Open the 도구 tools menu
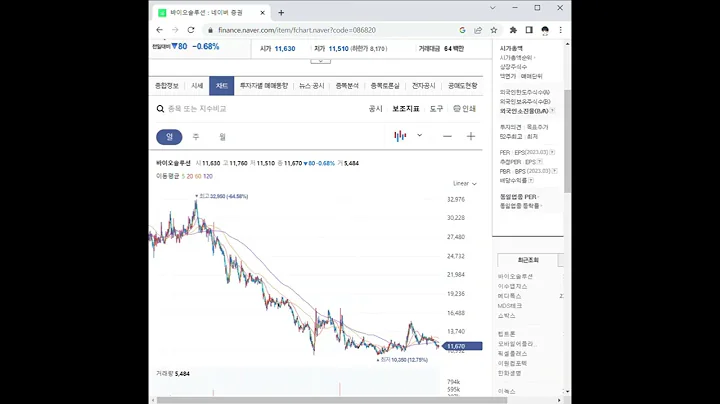Screen dimensions: 720x404 click(x=437, y=109)
